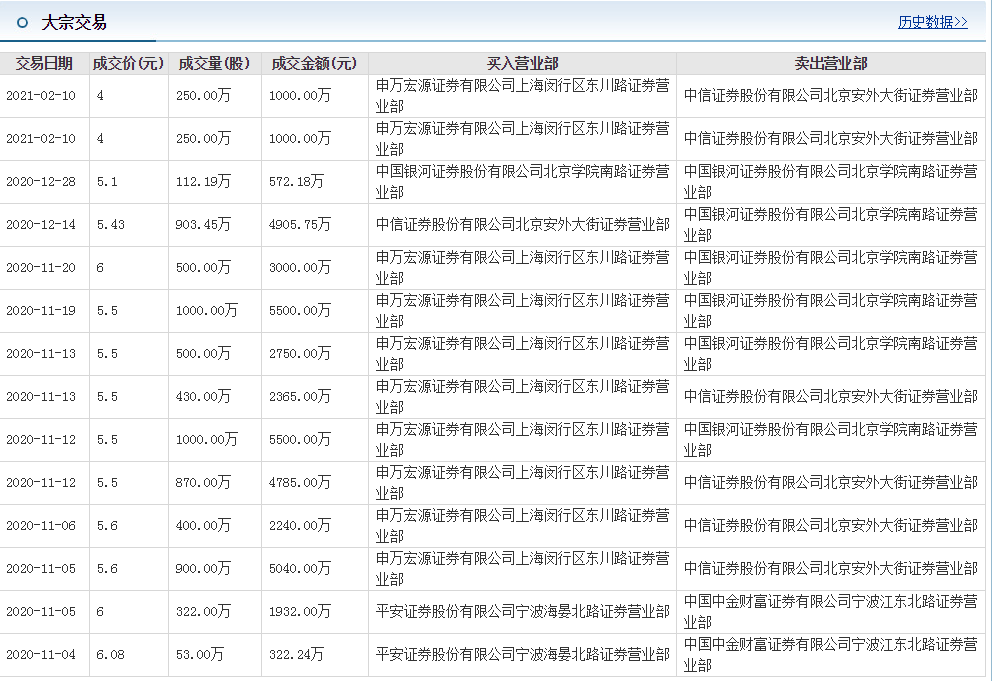
Task: Click the 成交价(元) column header
Action: (x=128, y=63)
